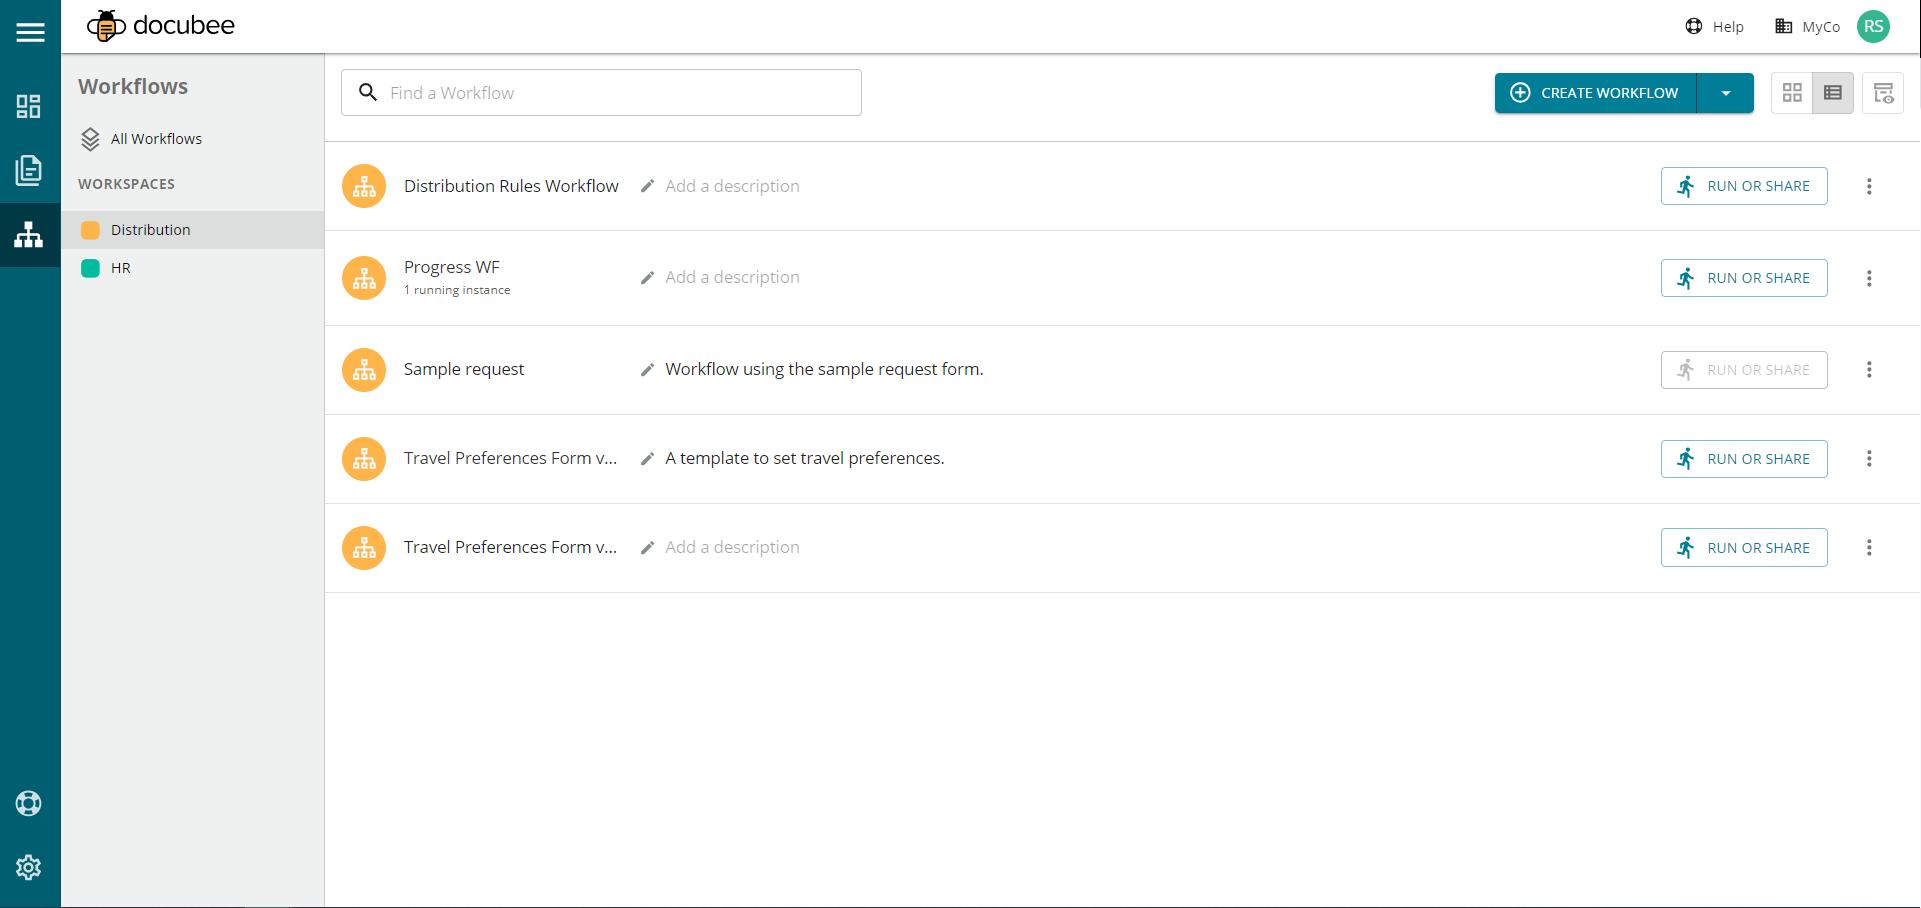Open the scheduled workflows icon button
1921x908 pixels.
pos(1883,93)
